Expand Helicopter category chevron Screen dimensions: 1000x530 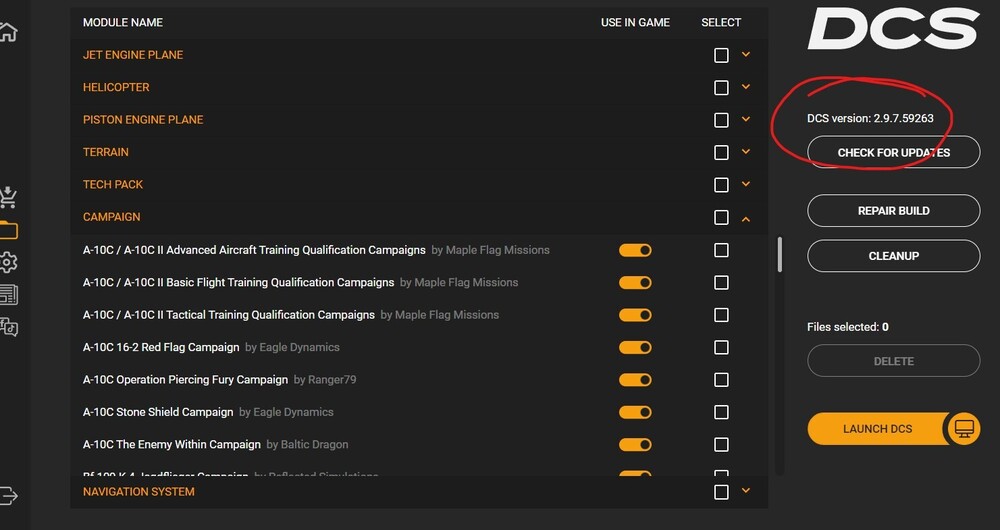coord(746,87)
